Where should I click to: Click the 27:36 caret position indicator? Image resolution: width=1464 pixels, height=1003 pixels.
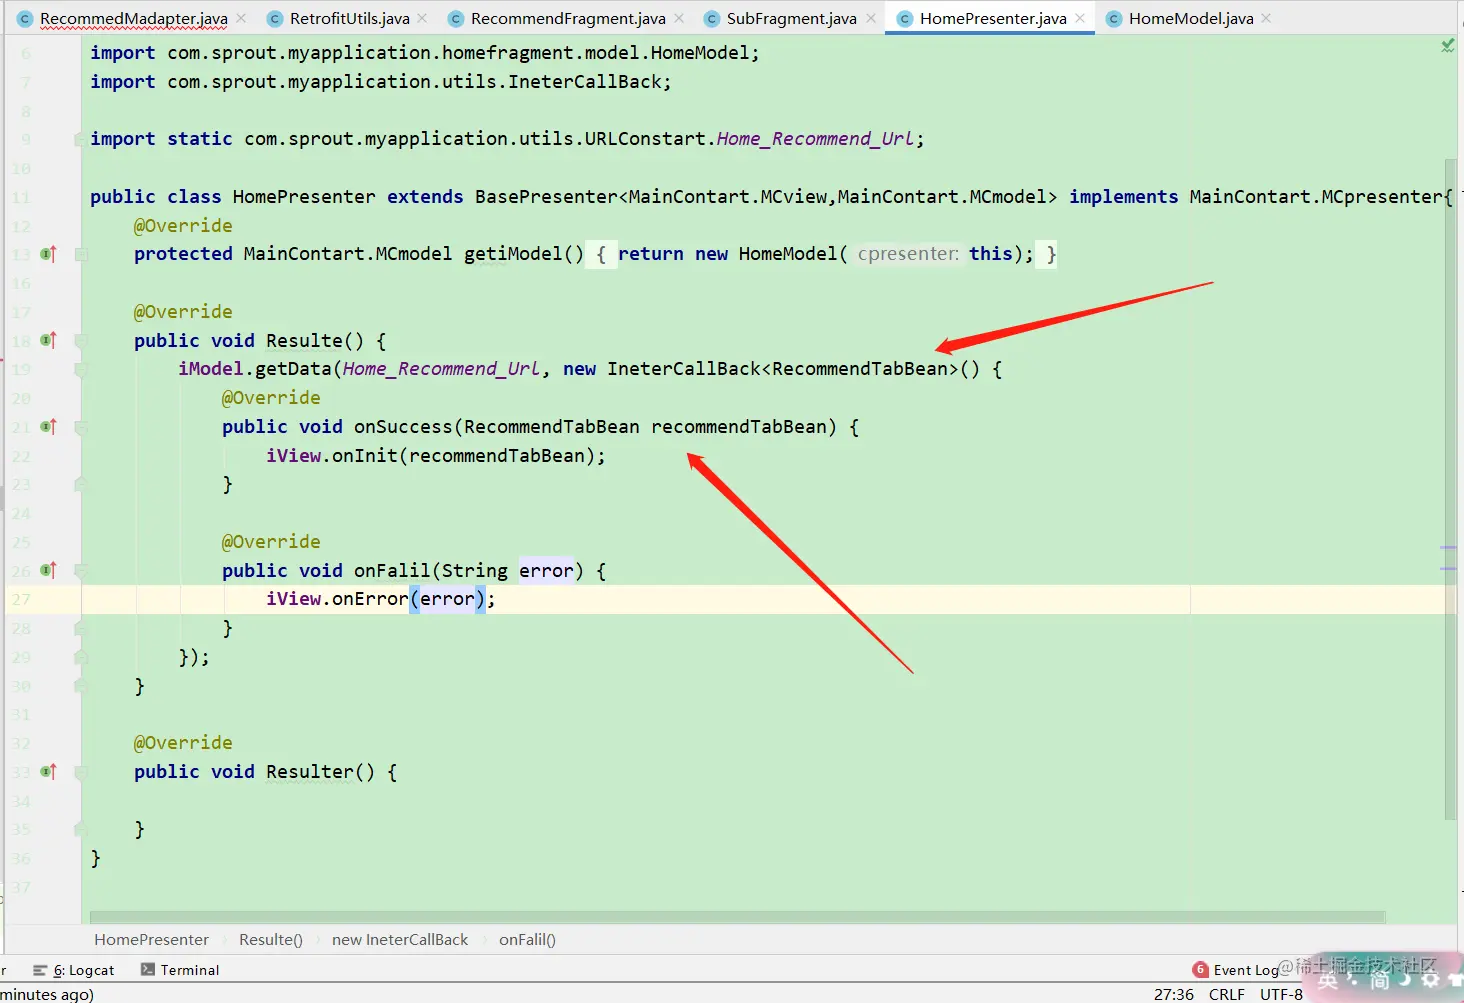tap(1174, 994)
